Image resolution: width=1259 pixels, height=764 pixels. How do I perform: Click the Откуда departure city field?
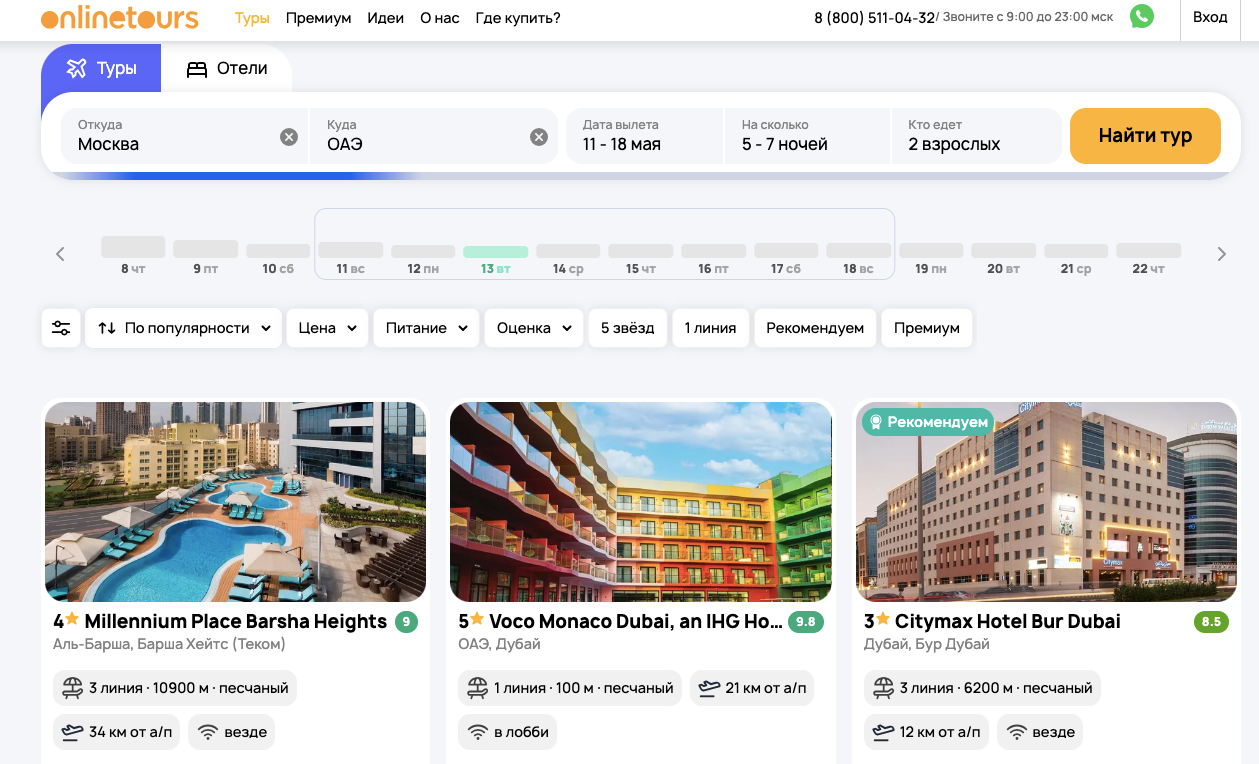[184, 136]
